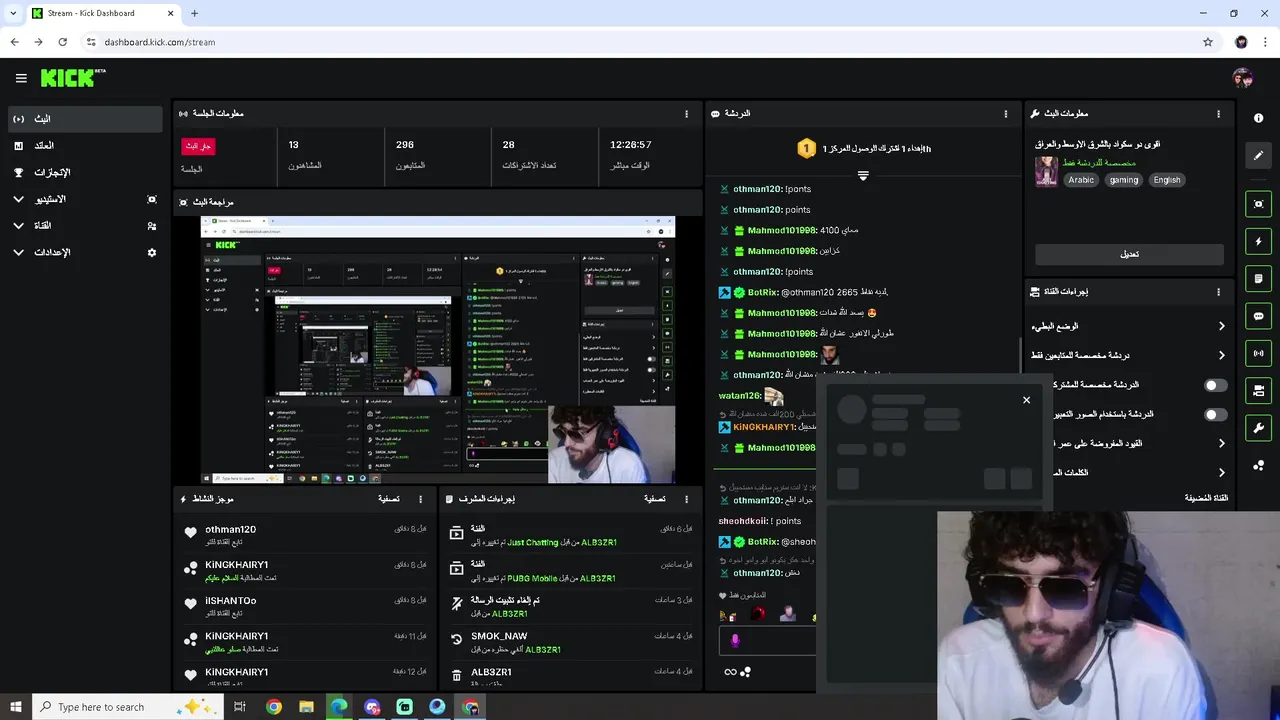This screenshot has height=720, width=1280.
Task: Select the trash icon next to ALB3ZR1 action
Action: [x=456, y=675]
